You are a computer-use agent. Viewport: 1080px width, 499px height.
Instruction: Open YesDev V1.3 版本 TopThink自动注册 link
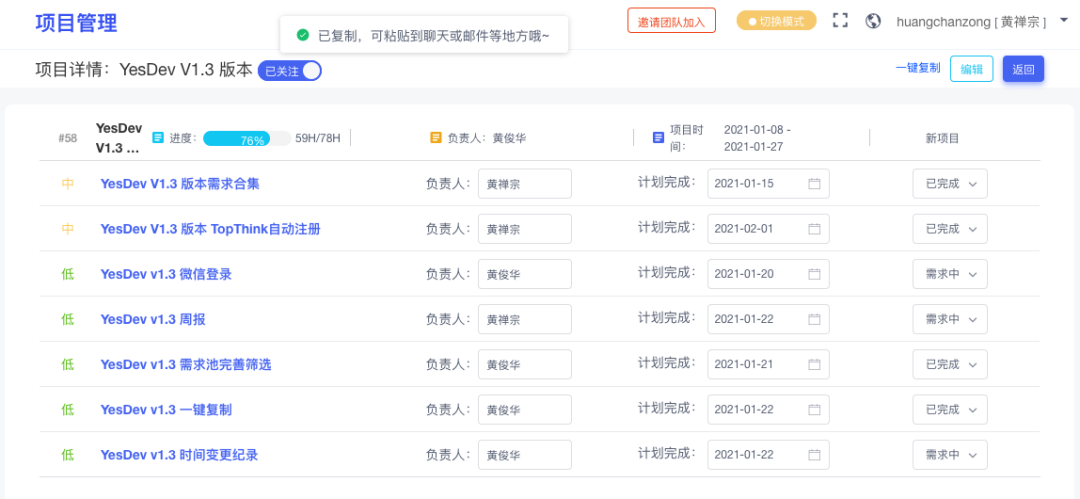[x=210, y=229]
